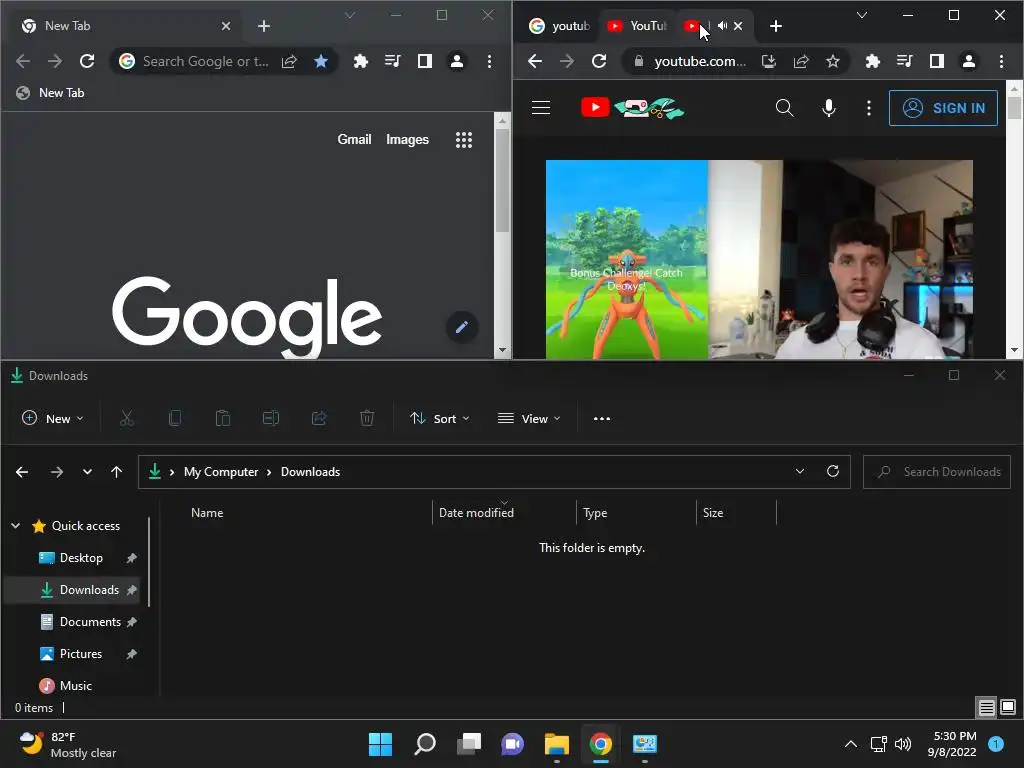This screenshot has height=768, width=1024.
Task: Open Windows Start button
Action: (380, 744)
